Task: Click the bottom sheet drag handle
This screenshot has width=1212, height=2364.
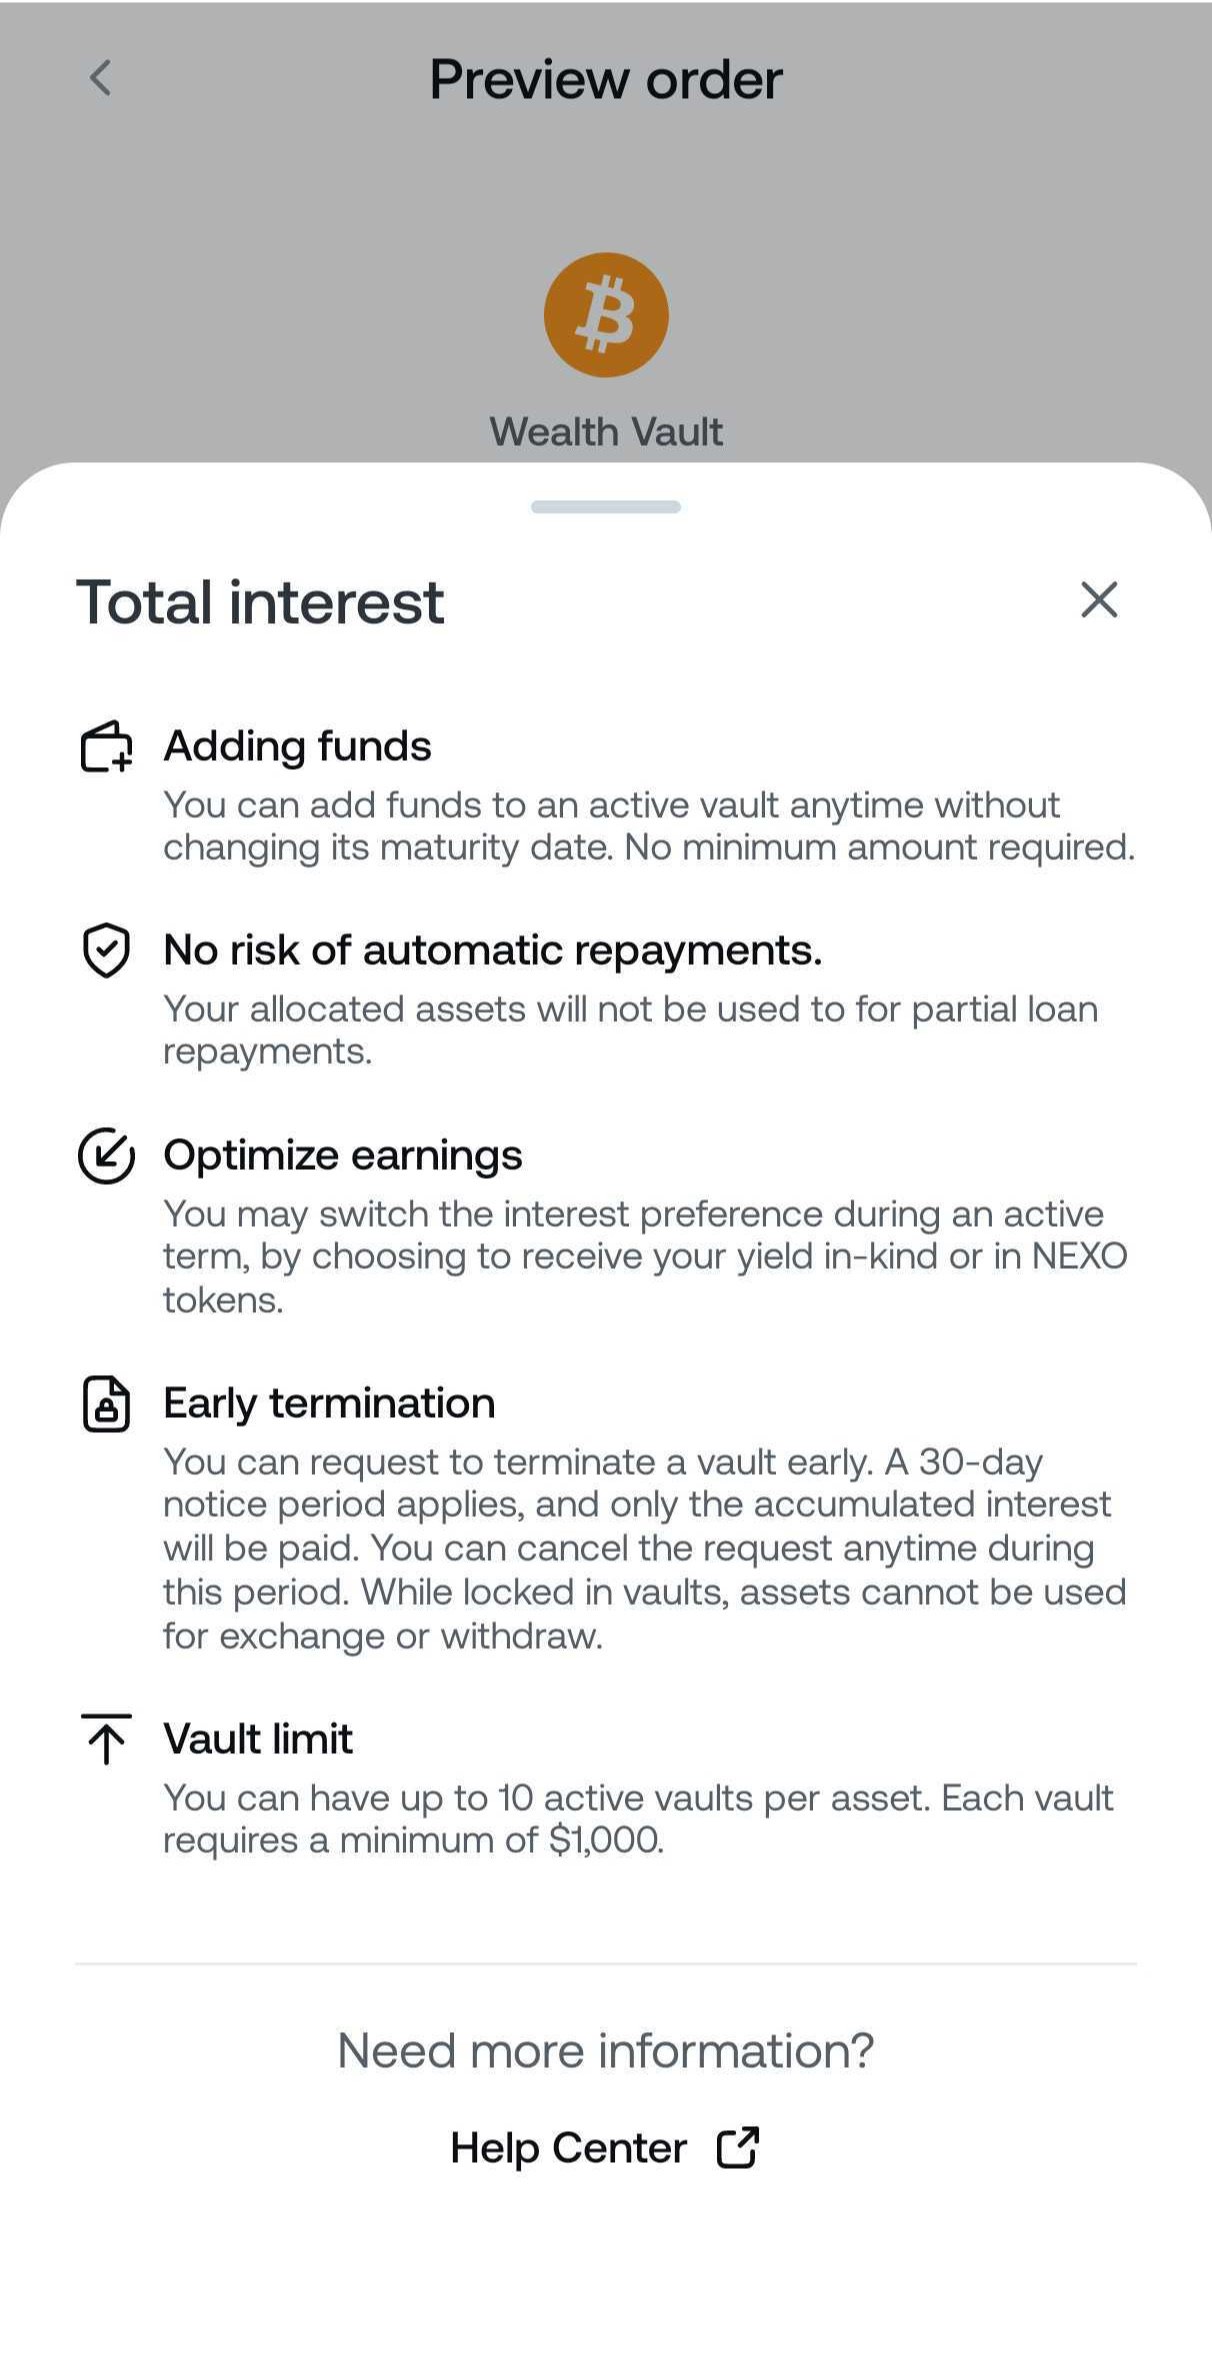Action: coord(606,507)
